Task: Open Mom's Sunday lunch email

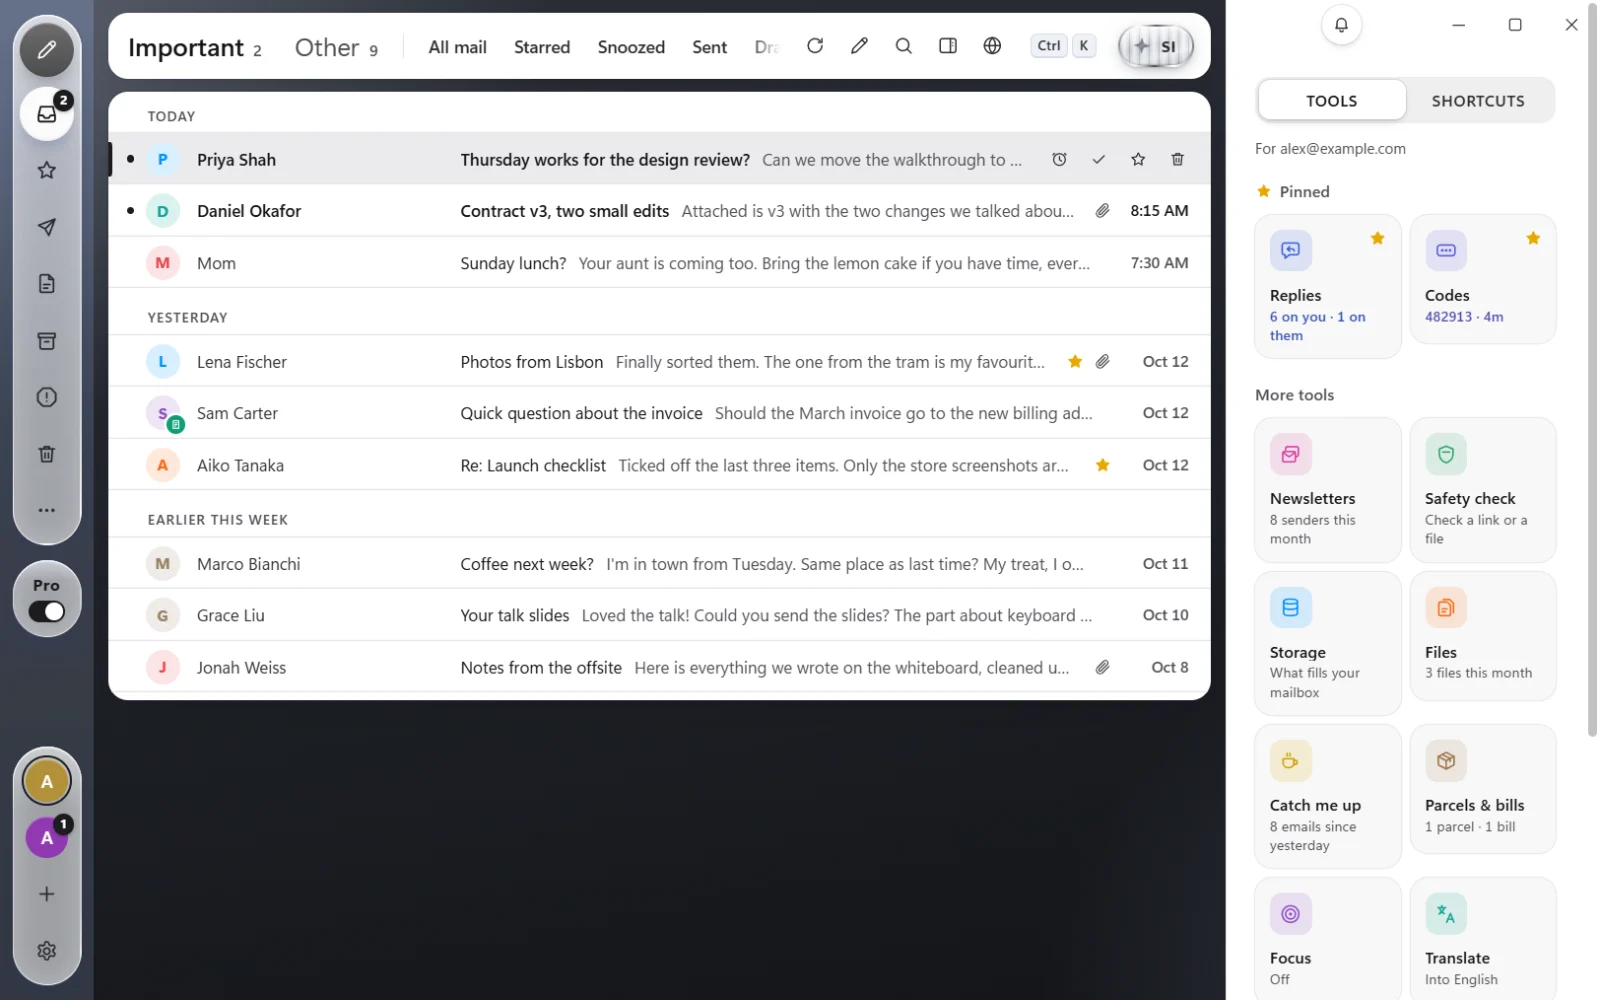Action: click(x=659, y=263)
